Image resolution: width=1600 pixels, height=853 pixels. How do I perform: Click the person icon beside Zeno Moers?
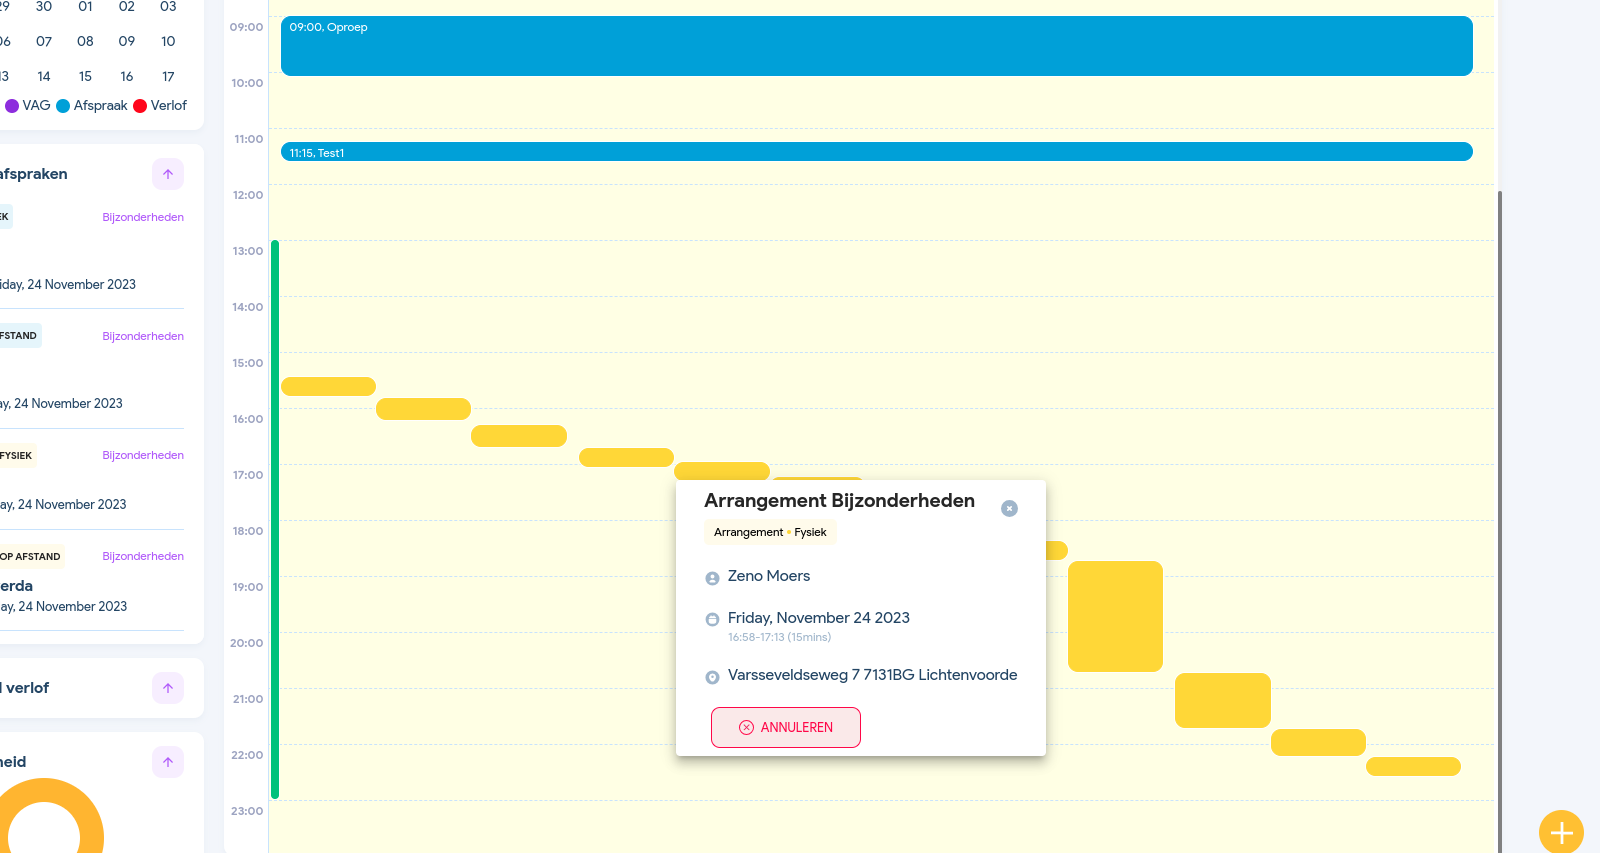(x=712, y=578)
